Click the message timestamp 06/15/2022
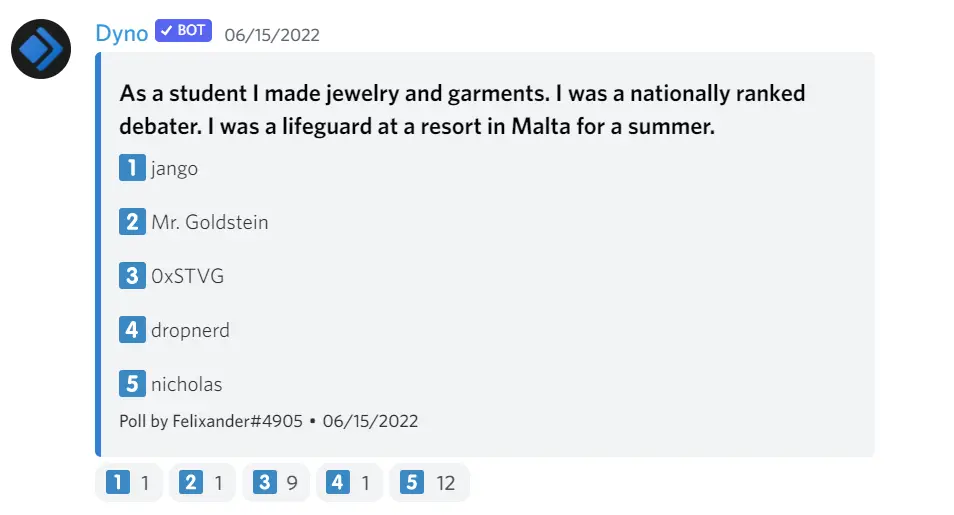This screenshot has width=954, height=515. [272, 35]
